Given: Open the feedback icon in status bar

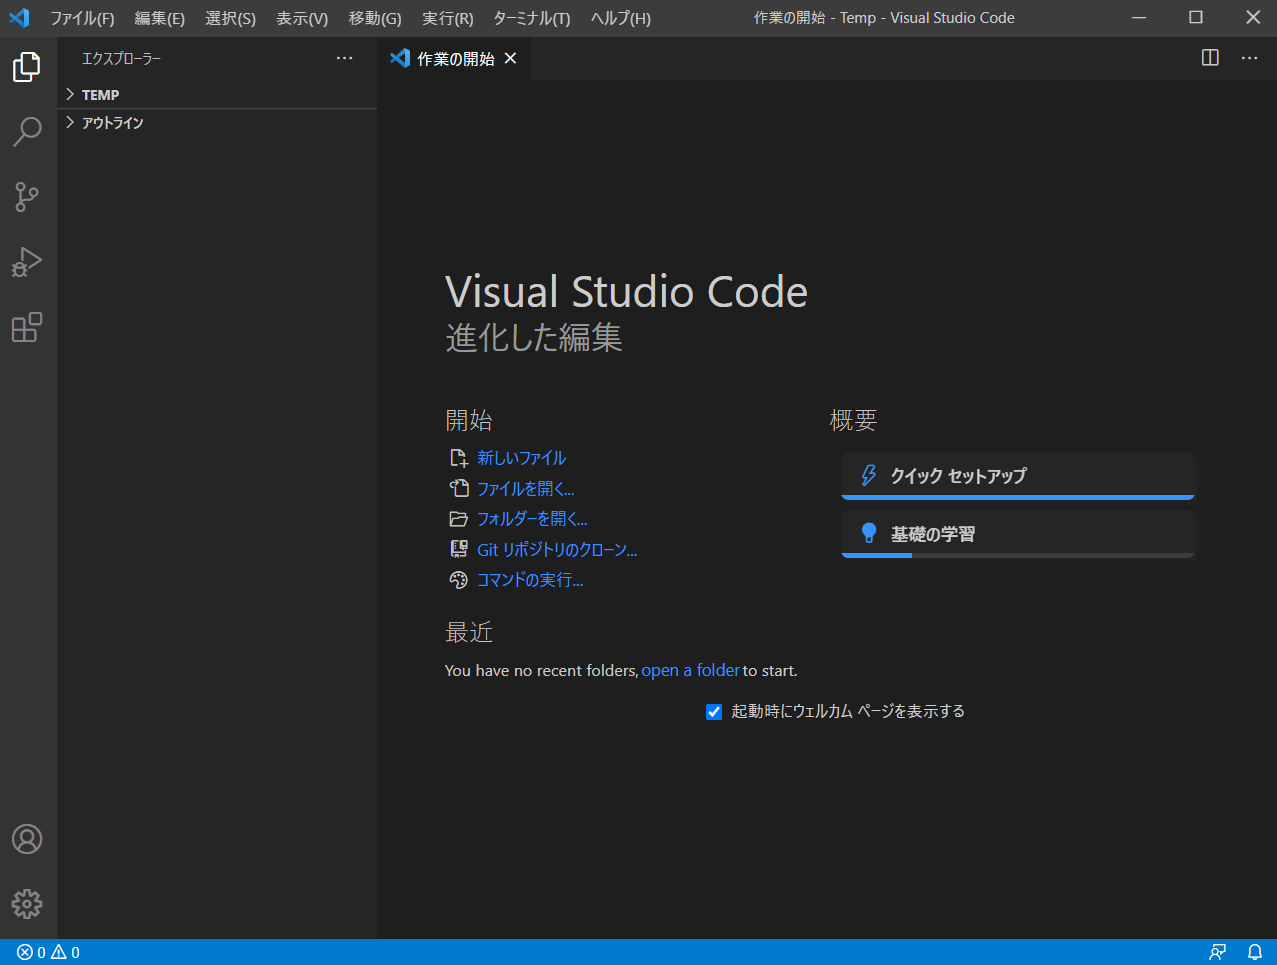Looking at the screenshot, I should tap(1217, 952).
